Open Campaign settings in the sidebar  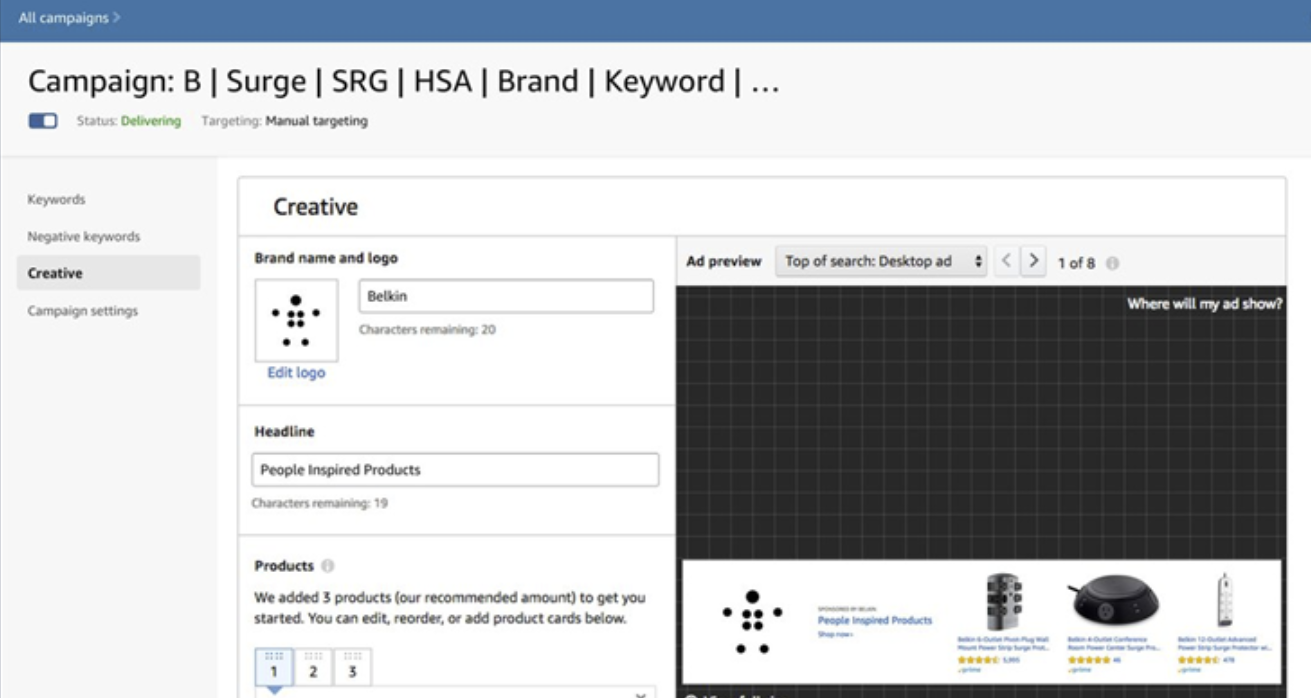tap(83, 311)
